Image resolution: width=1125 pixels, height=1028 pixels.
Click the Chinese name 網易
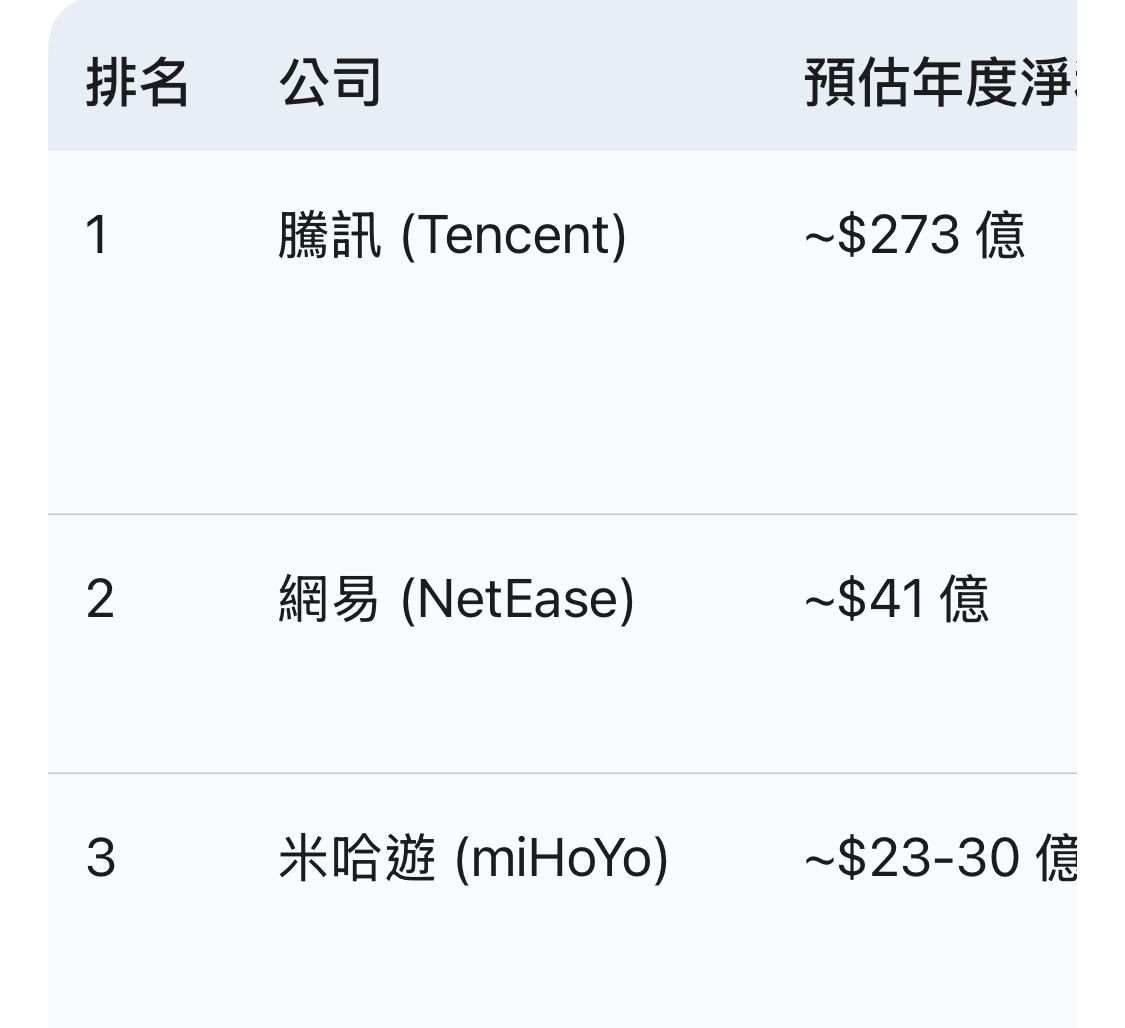pos(329,600)
